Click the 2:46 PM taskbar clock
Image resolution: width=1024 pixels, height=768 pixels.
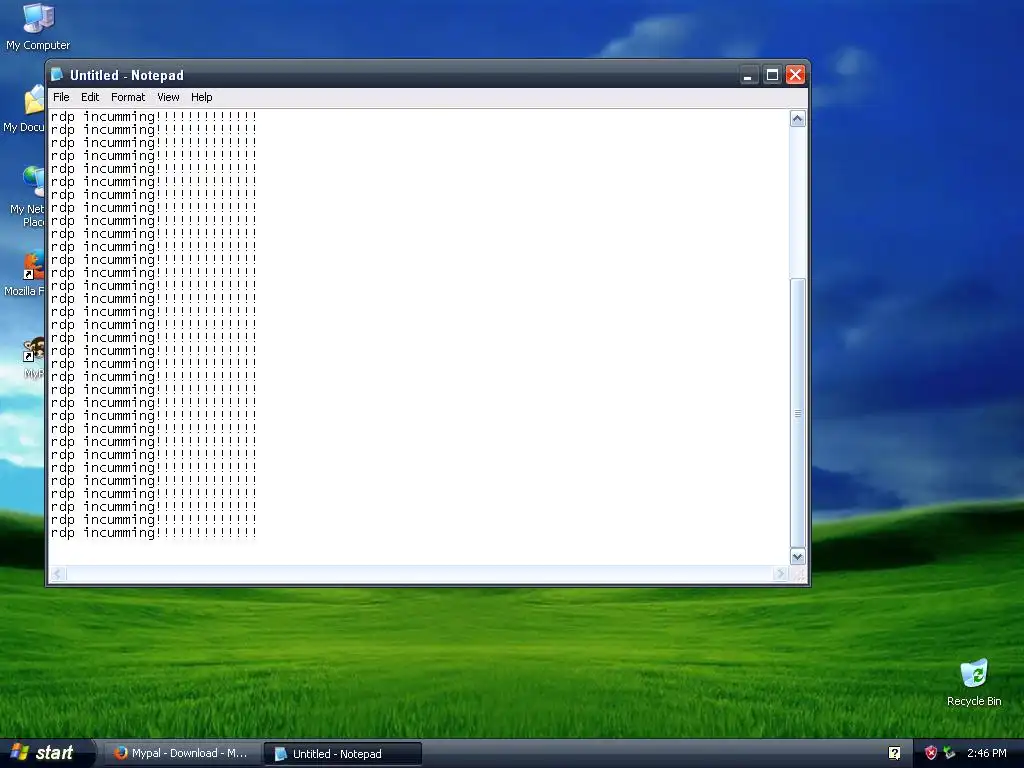pos(987,753)
